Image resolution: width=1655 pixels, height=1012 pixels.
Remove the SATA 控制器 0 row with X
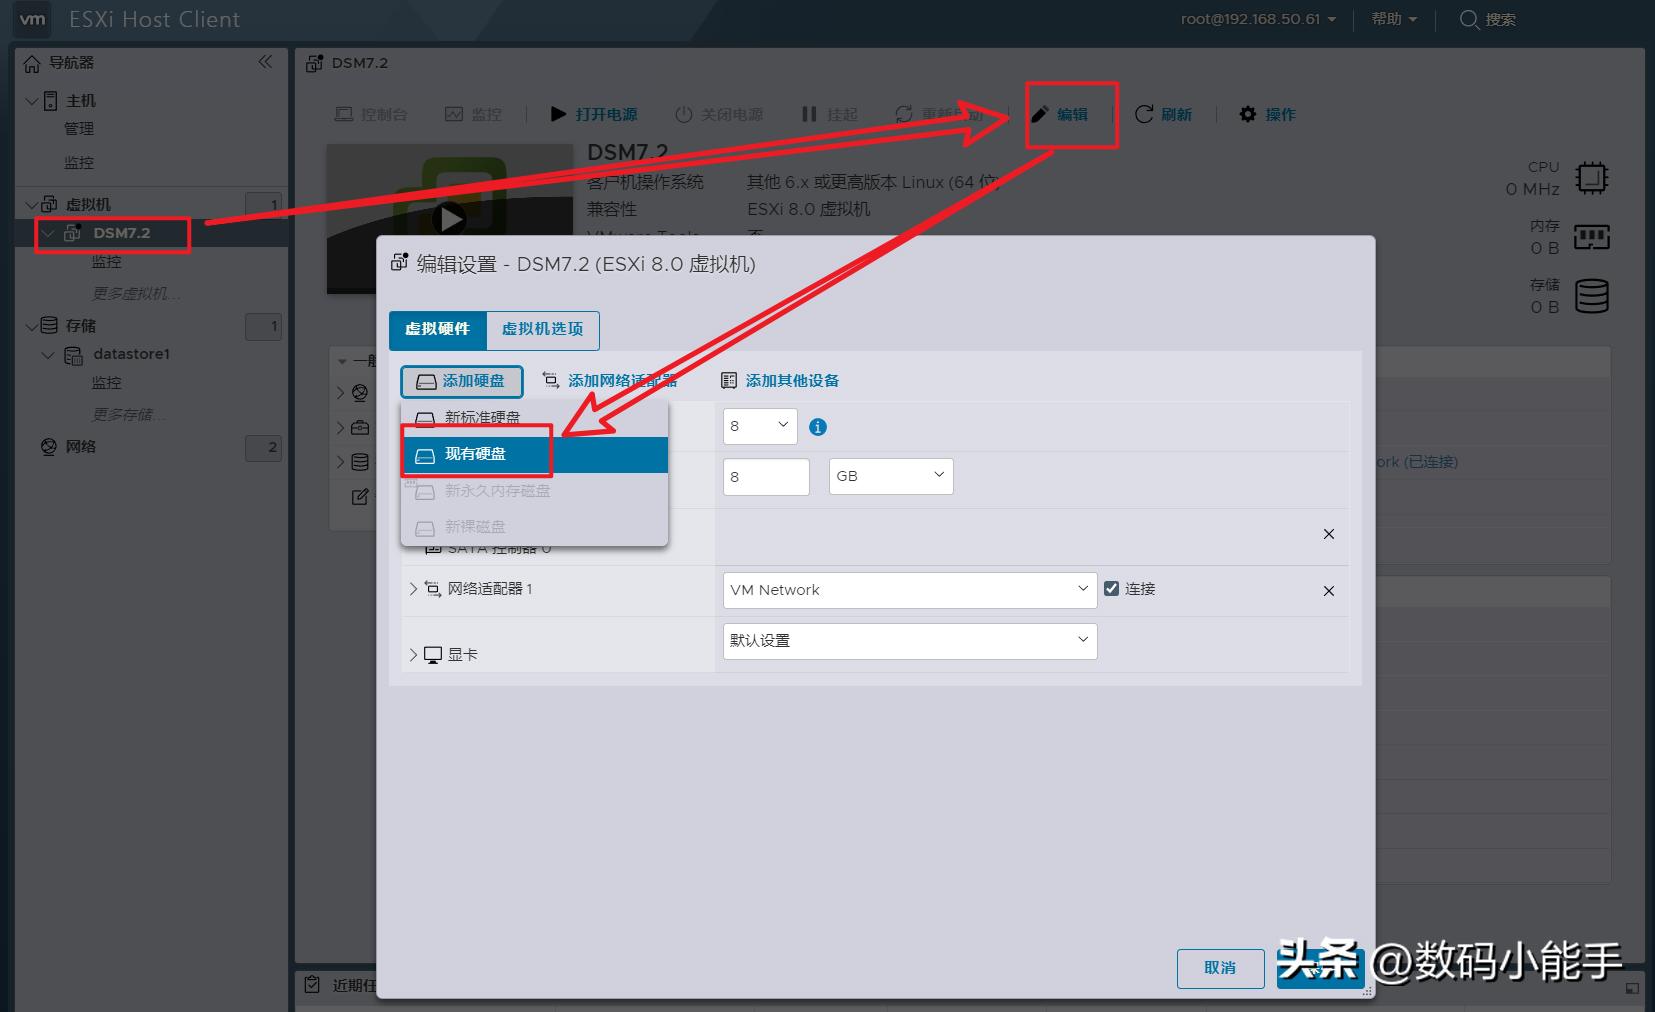point(1329,534)
